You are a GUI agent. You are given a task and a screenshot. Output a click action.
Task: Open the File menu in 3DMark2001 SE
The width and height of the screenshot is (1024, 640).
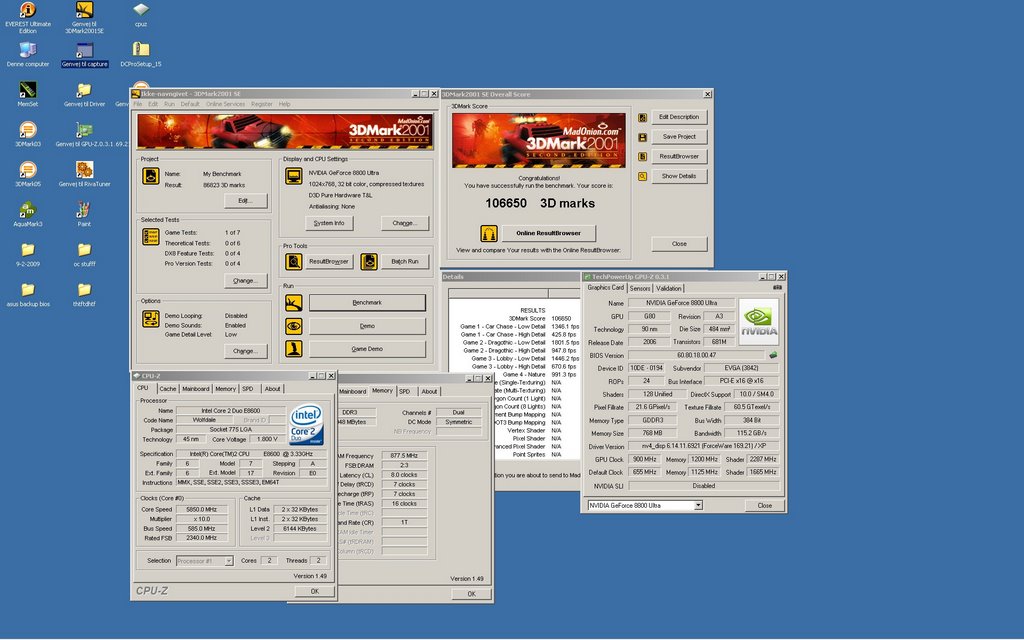point(138,104)
